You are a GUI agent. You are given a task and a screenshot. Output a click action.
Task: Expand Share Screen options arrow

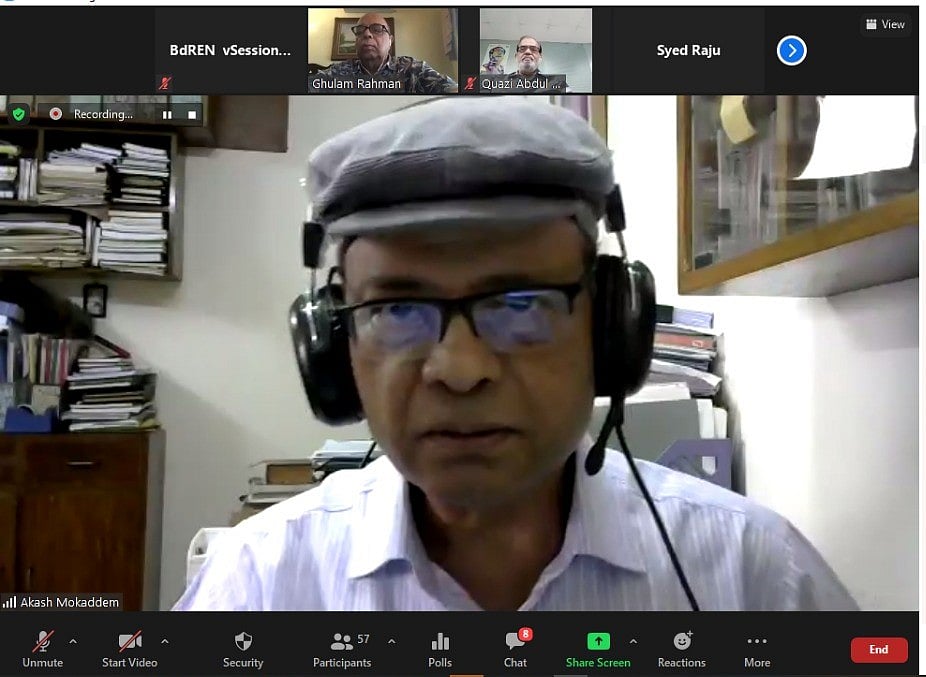click(633, 641)
